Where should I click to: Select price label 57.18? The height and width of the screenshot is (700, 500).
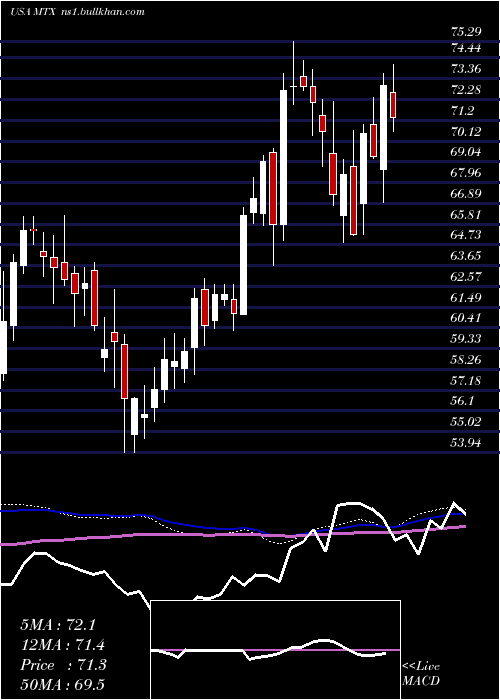click(466, 380)
